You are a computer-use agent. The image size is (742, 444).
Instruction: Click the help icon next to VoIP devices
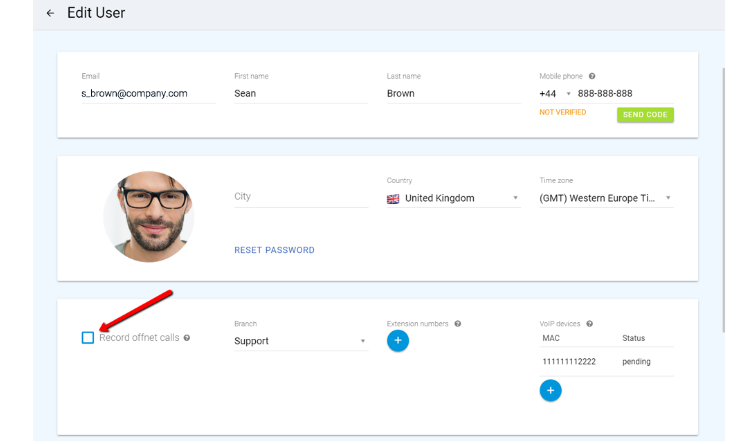590,324
